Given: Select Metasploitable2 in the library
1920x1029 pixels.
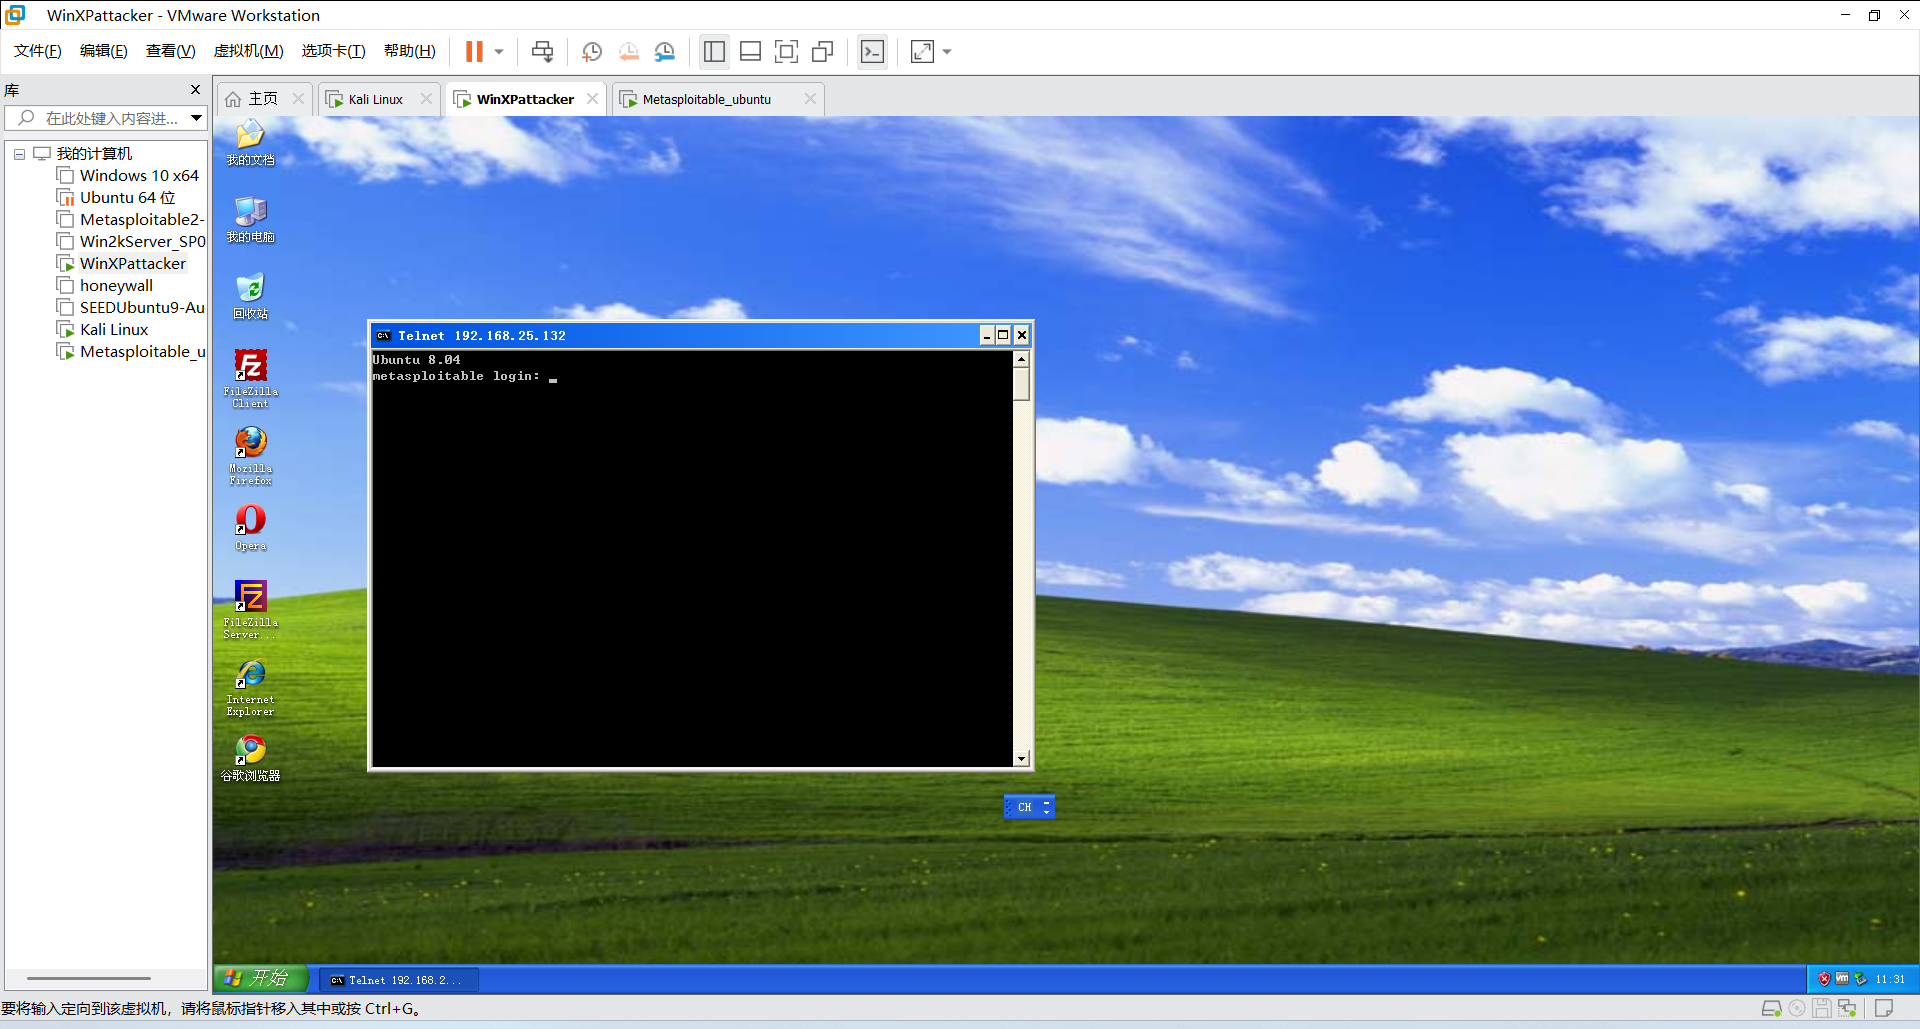Looking at the screenshot, I should coord(131,220).
